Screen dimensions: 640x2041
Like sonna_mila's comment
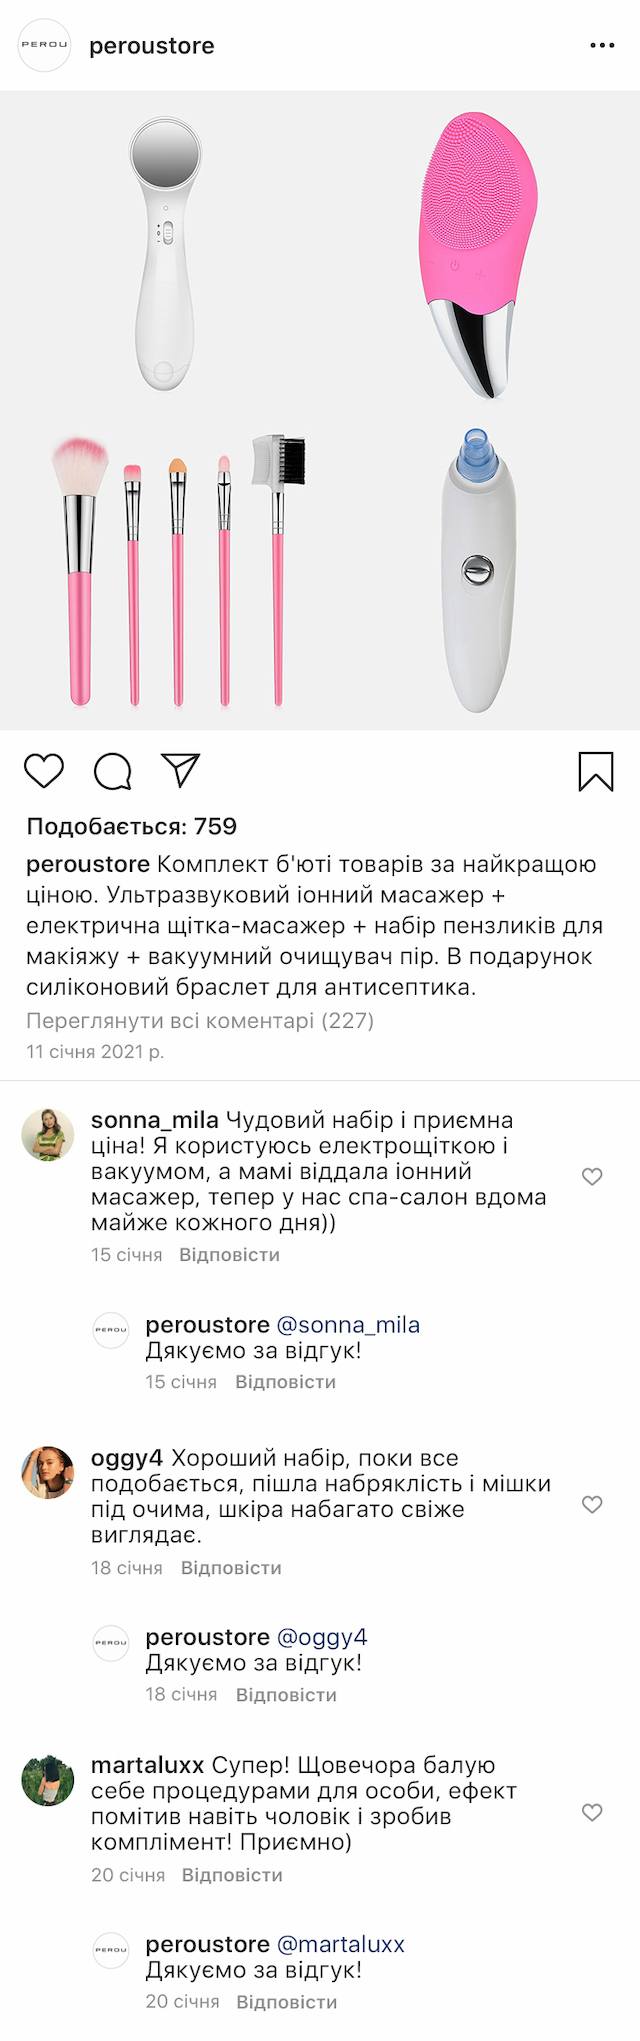pyautogui.click(x=592, y=1176)
